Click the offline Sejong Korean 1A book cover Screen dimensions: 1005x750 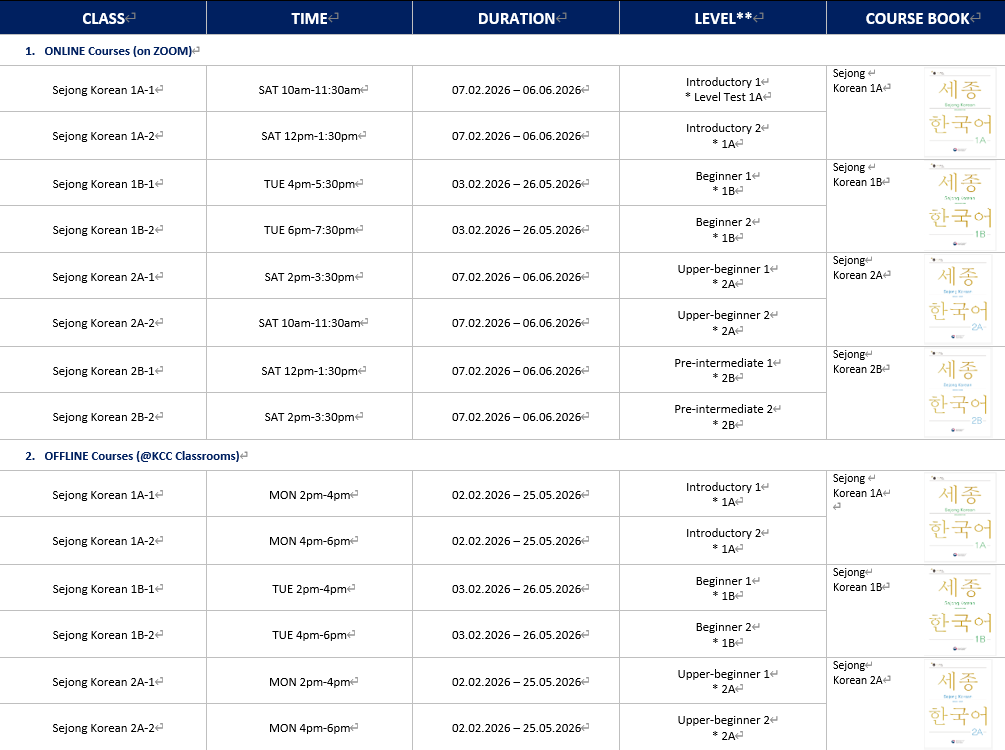pyautogui.click(x=959, y=517)
